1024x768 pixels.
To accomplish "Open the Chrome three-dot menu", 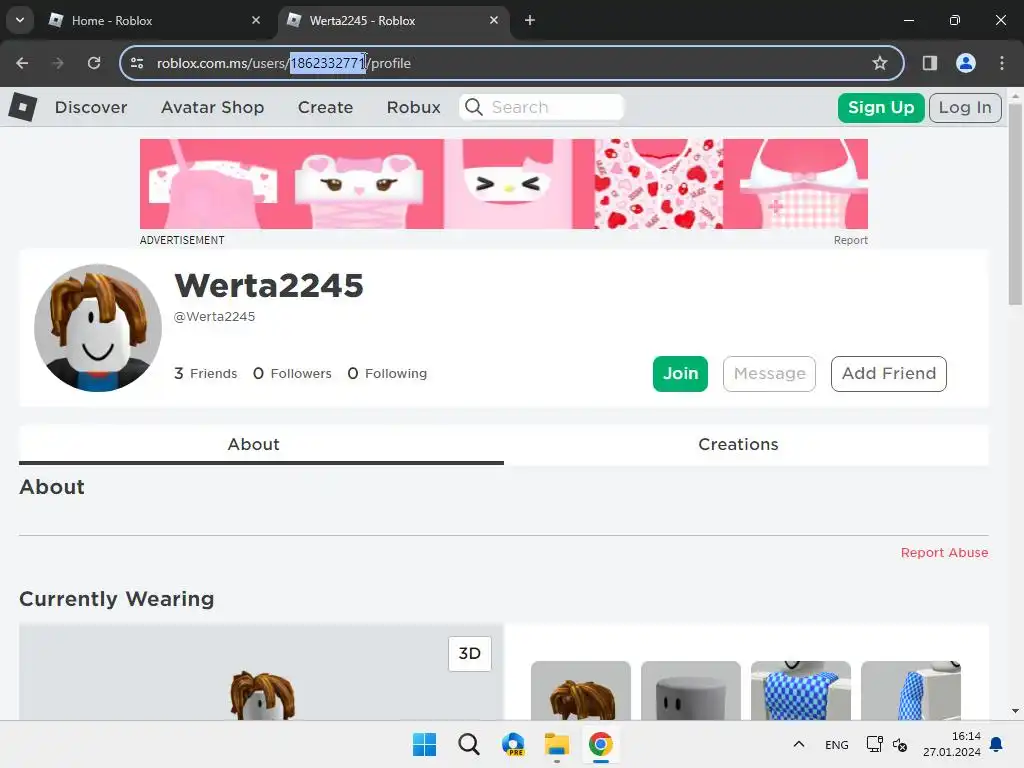I will (1002, 63).
